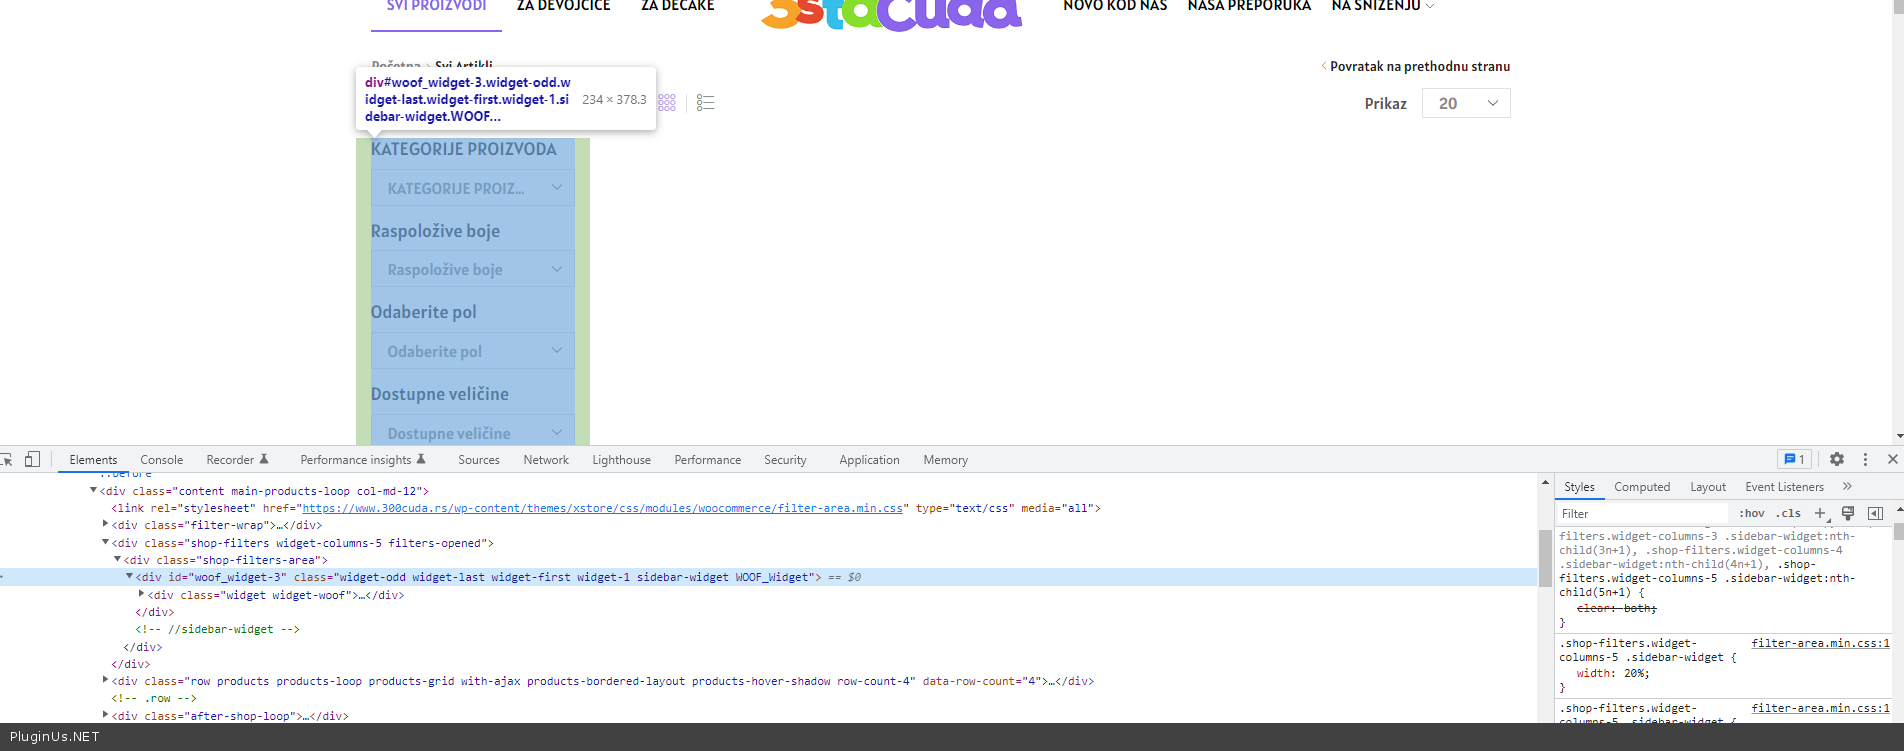
Task: Click Povratak na prethodnu stranu link
Action: [1419, 66]
